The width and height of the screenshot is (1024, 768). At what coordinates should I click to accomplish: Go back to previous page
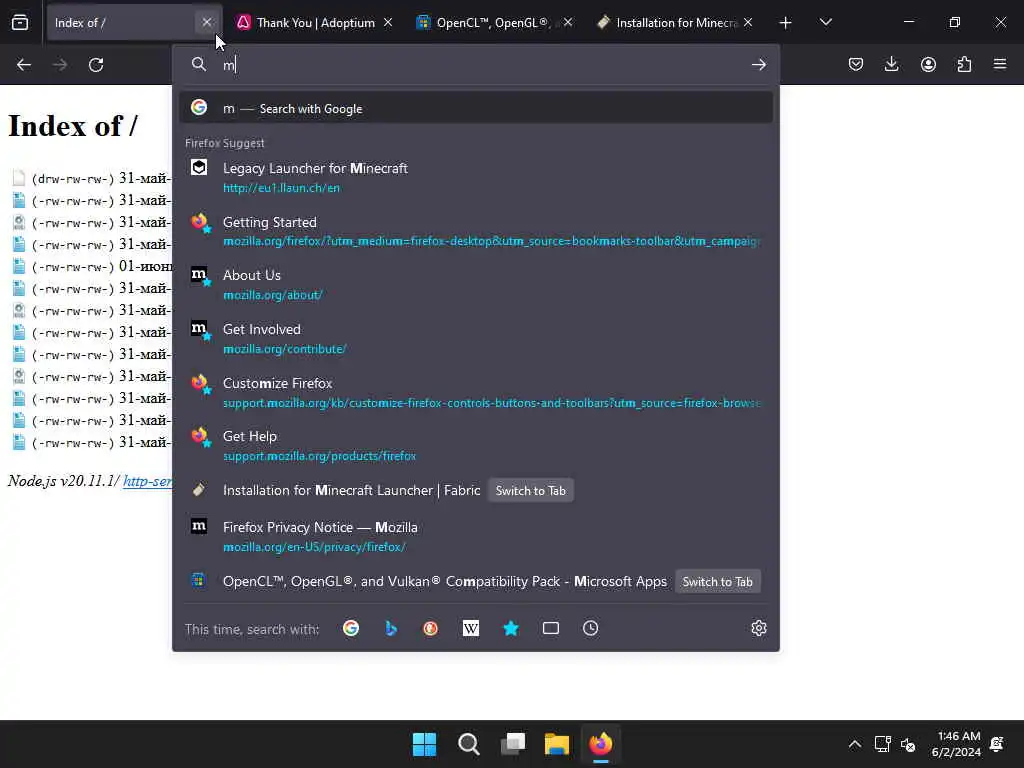coord(24,65)
